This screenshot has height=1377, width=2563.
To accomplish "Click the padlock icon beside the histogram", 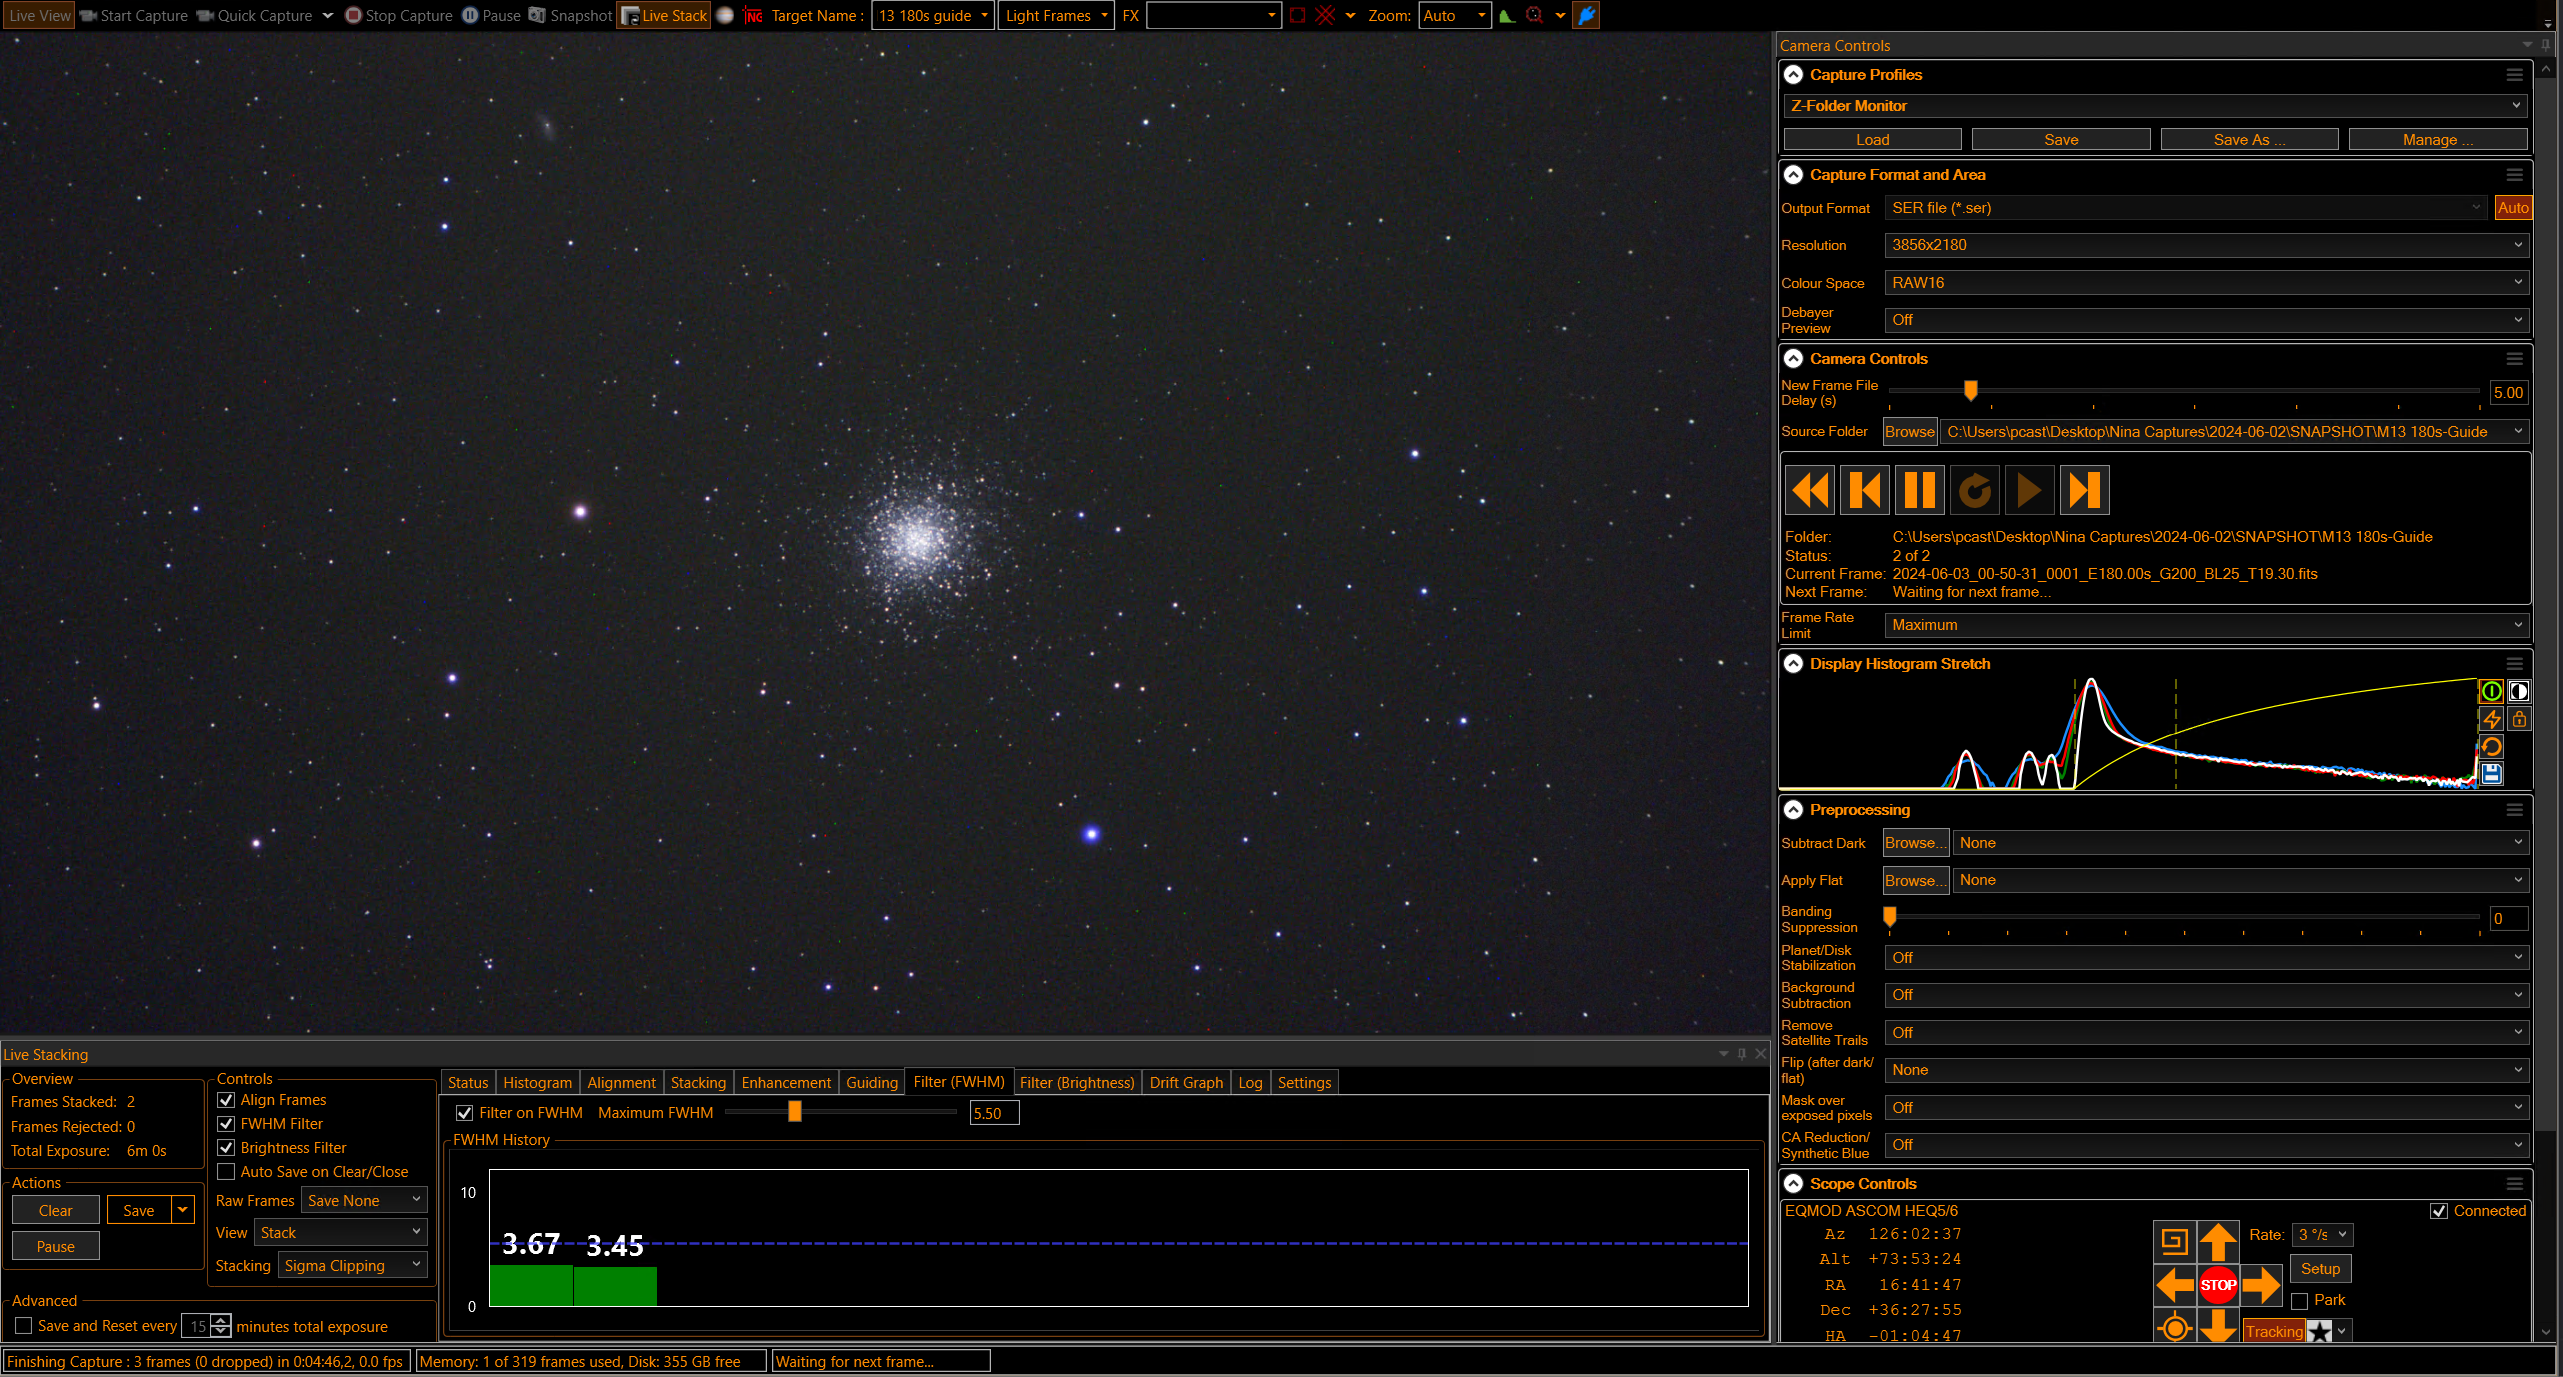I will pyautogui.click(x=2519, y=719).
